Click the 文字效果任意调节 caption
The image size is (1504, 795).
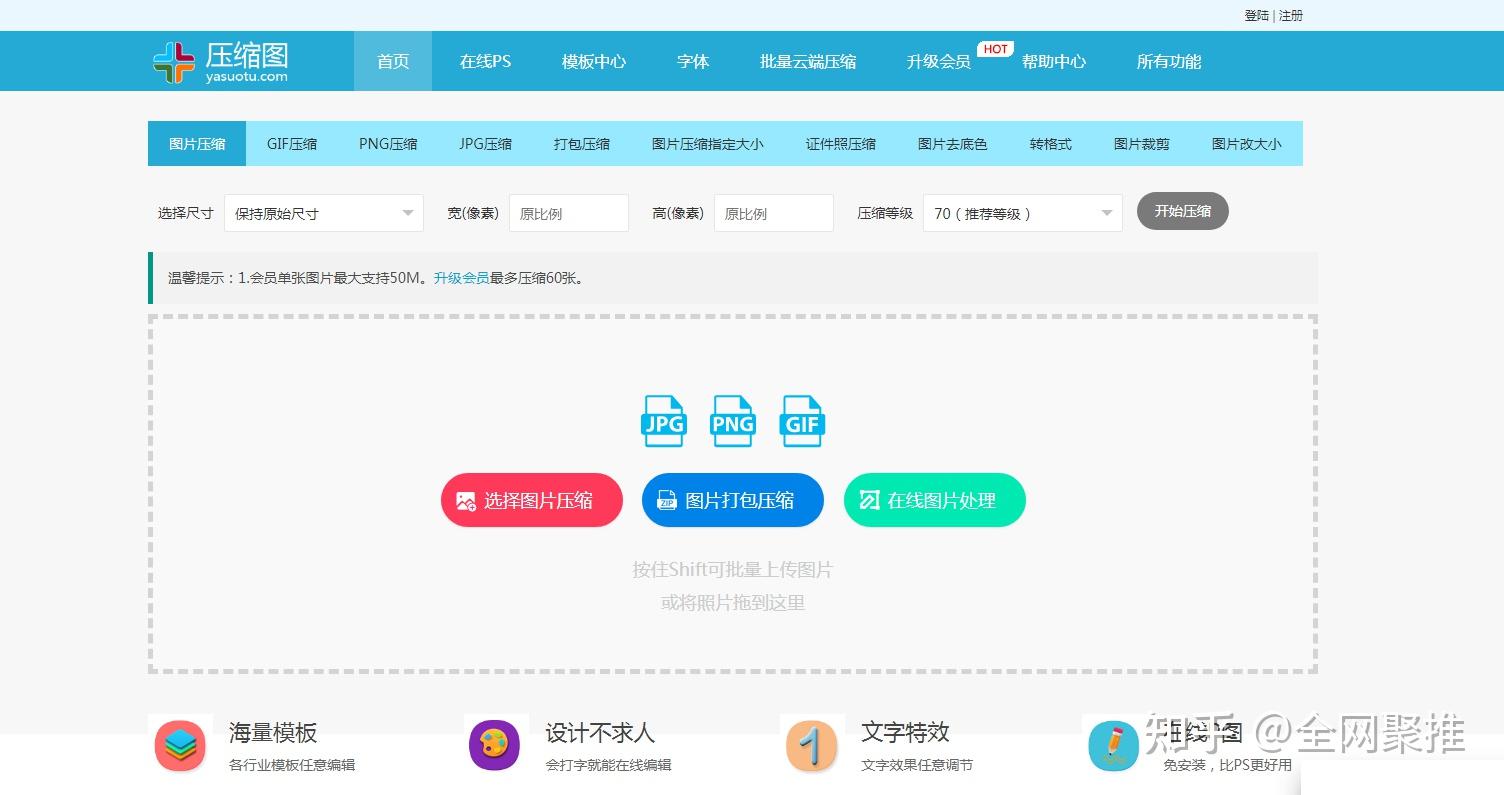click(917, 765)
